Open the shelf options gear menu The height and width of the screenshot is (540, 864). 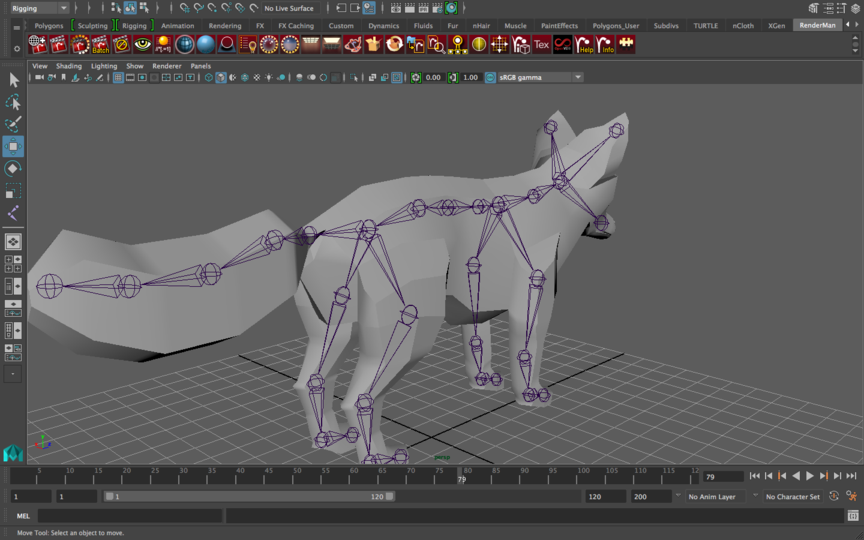point(17,48)
